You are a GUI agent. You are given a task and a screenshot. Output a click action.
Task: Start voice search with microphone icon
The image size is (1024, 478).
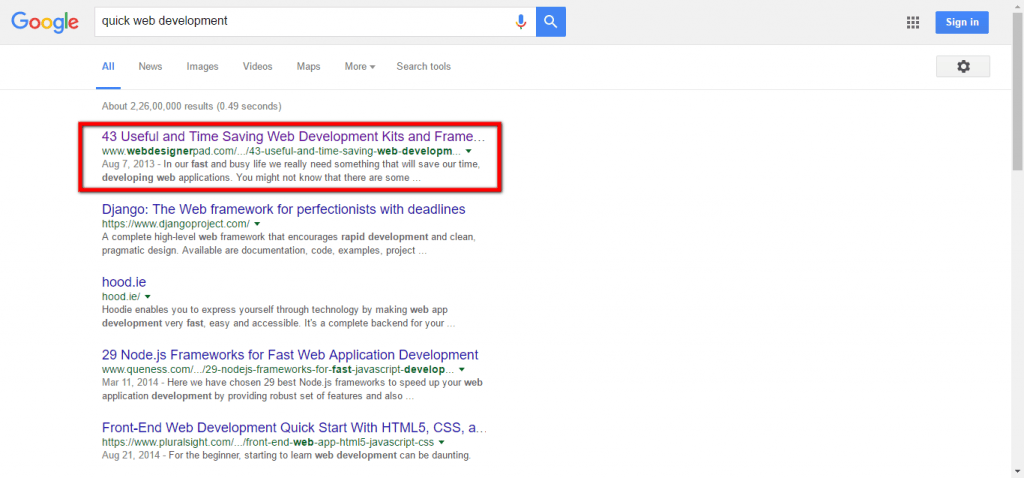click(x=520, y=22)
